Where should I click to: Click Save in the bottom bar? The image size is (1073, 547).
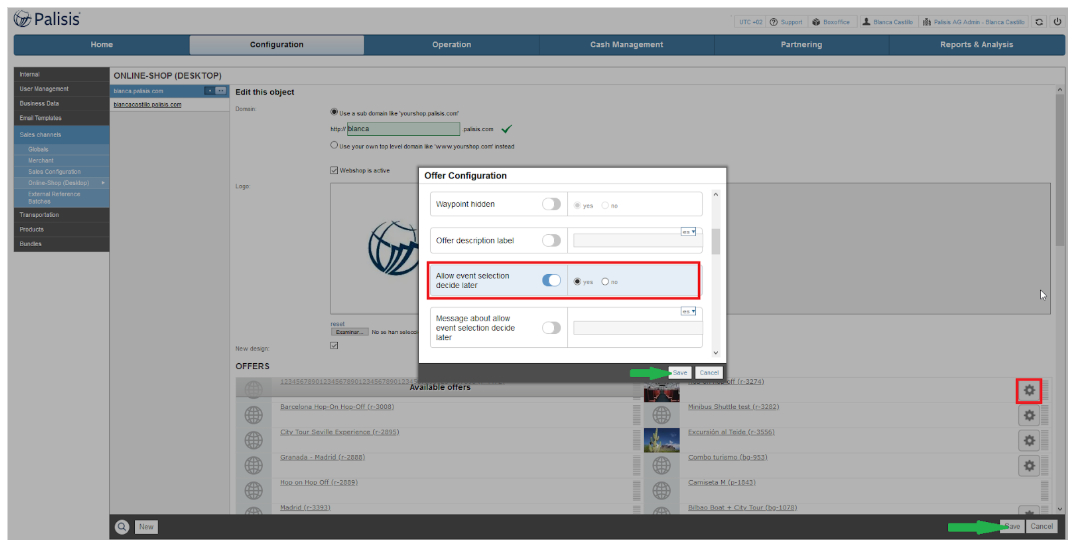(1012, 526)
